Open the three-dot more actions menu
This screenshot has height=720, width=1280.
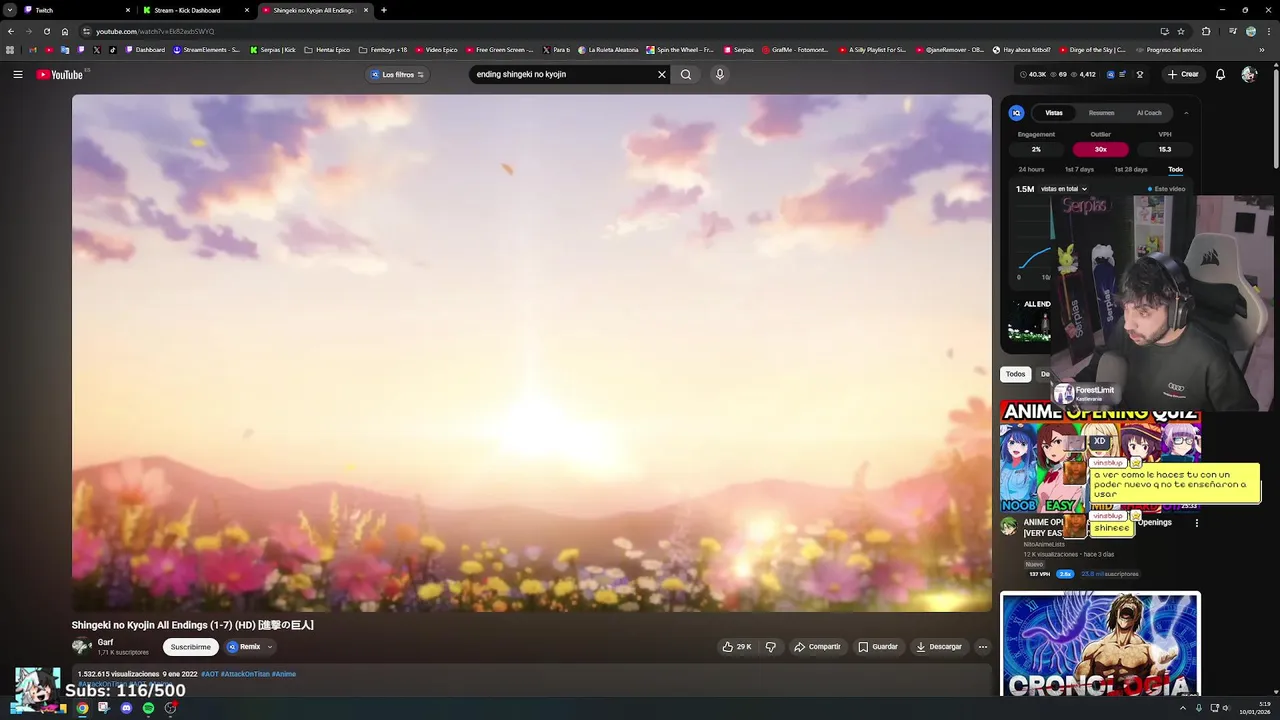(x=982, y=647)
